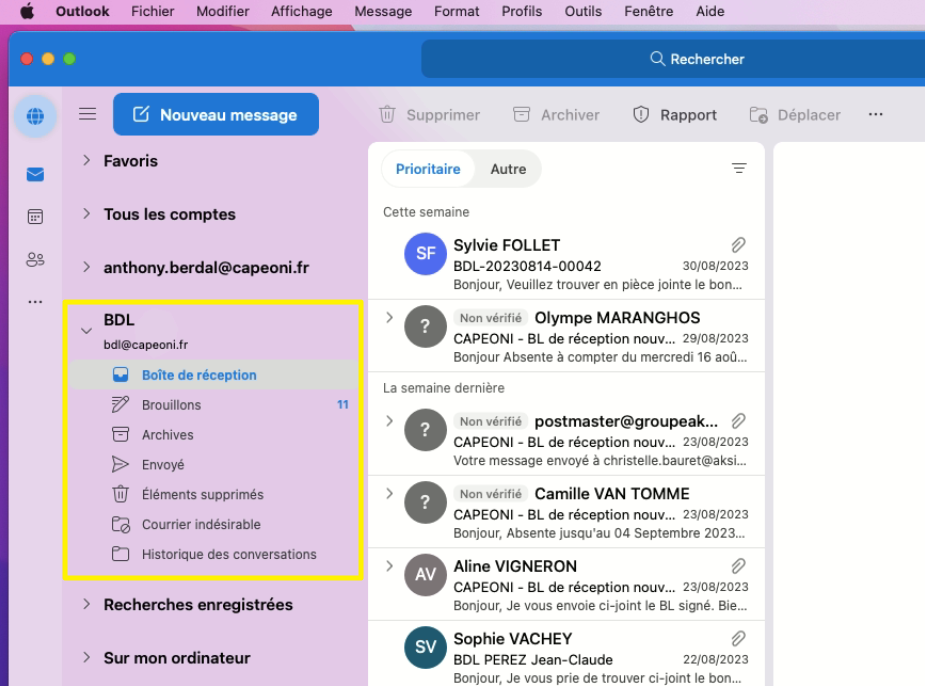Click the Éléments supprimés trash icon
Image resolution: width=925 pixels, height=686 pixels.
(120, 494)
